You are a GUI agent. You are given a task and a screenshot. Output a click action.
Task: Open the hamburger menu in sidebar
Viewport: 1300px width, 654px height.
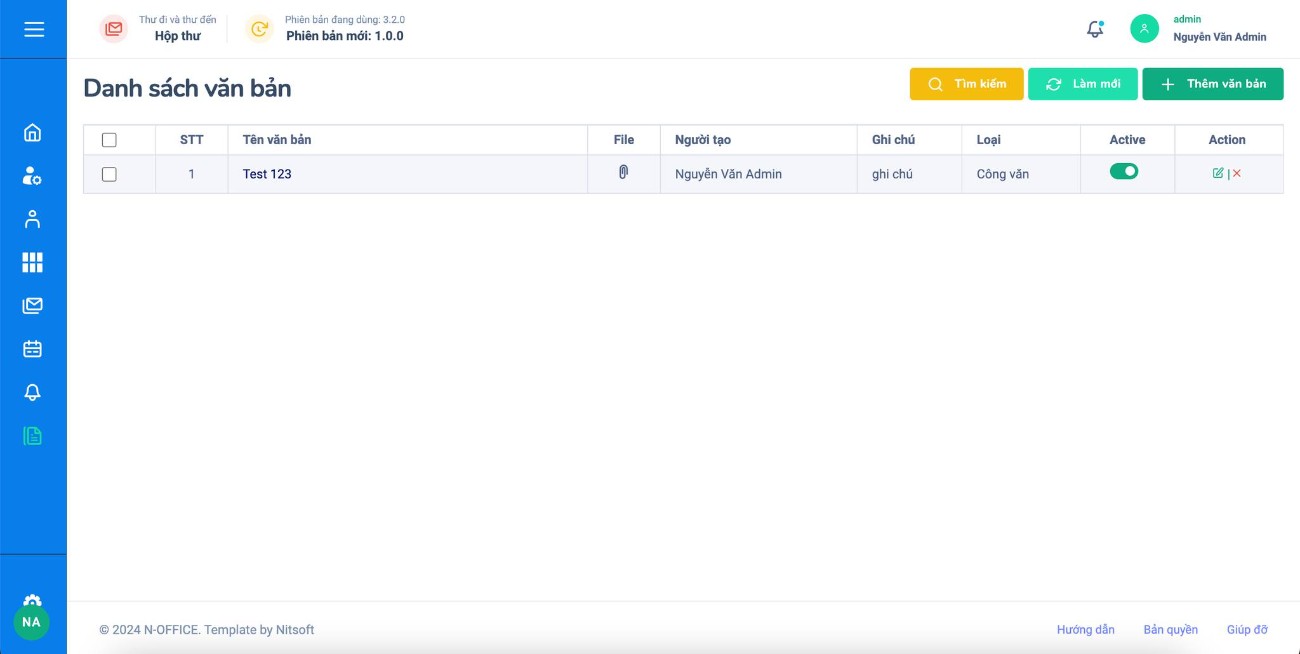coord(34,29)
